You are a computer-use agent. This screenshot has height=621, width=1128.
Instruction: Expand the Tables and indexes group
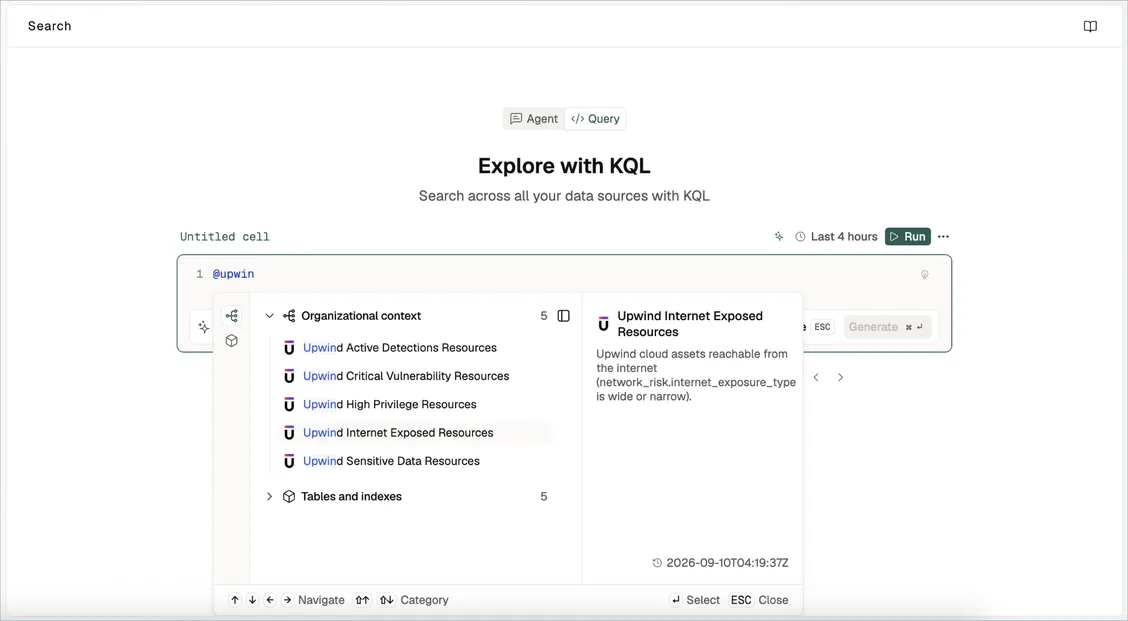point(270,497)
